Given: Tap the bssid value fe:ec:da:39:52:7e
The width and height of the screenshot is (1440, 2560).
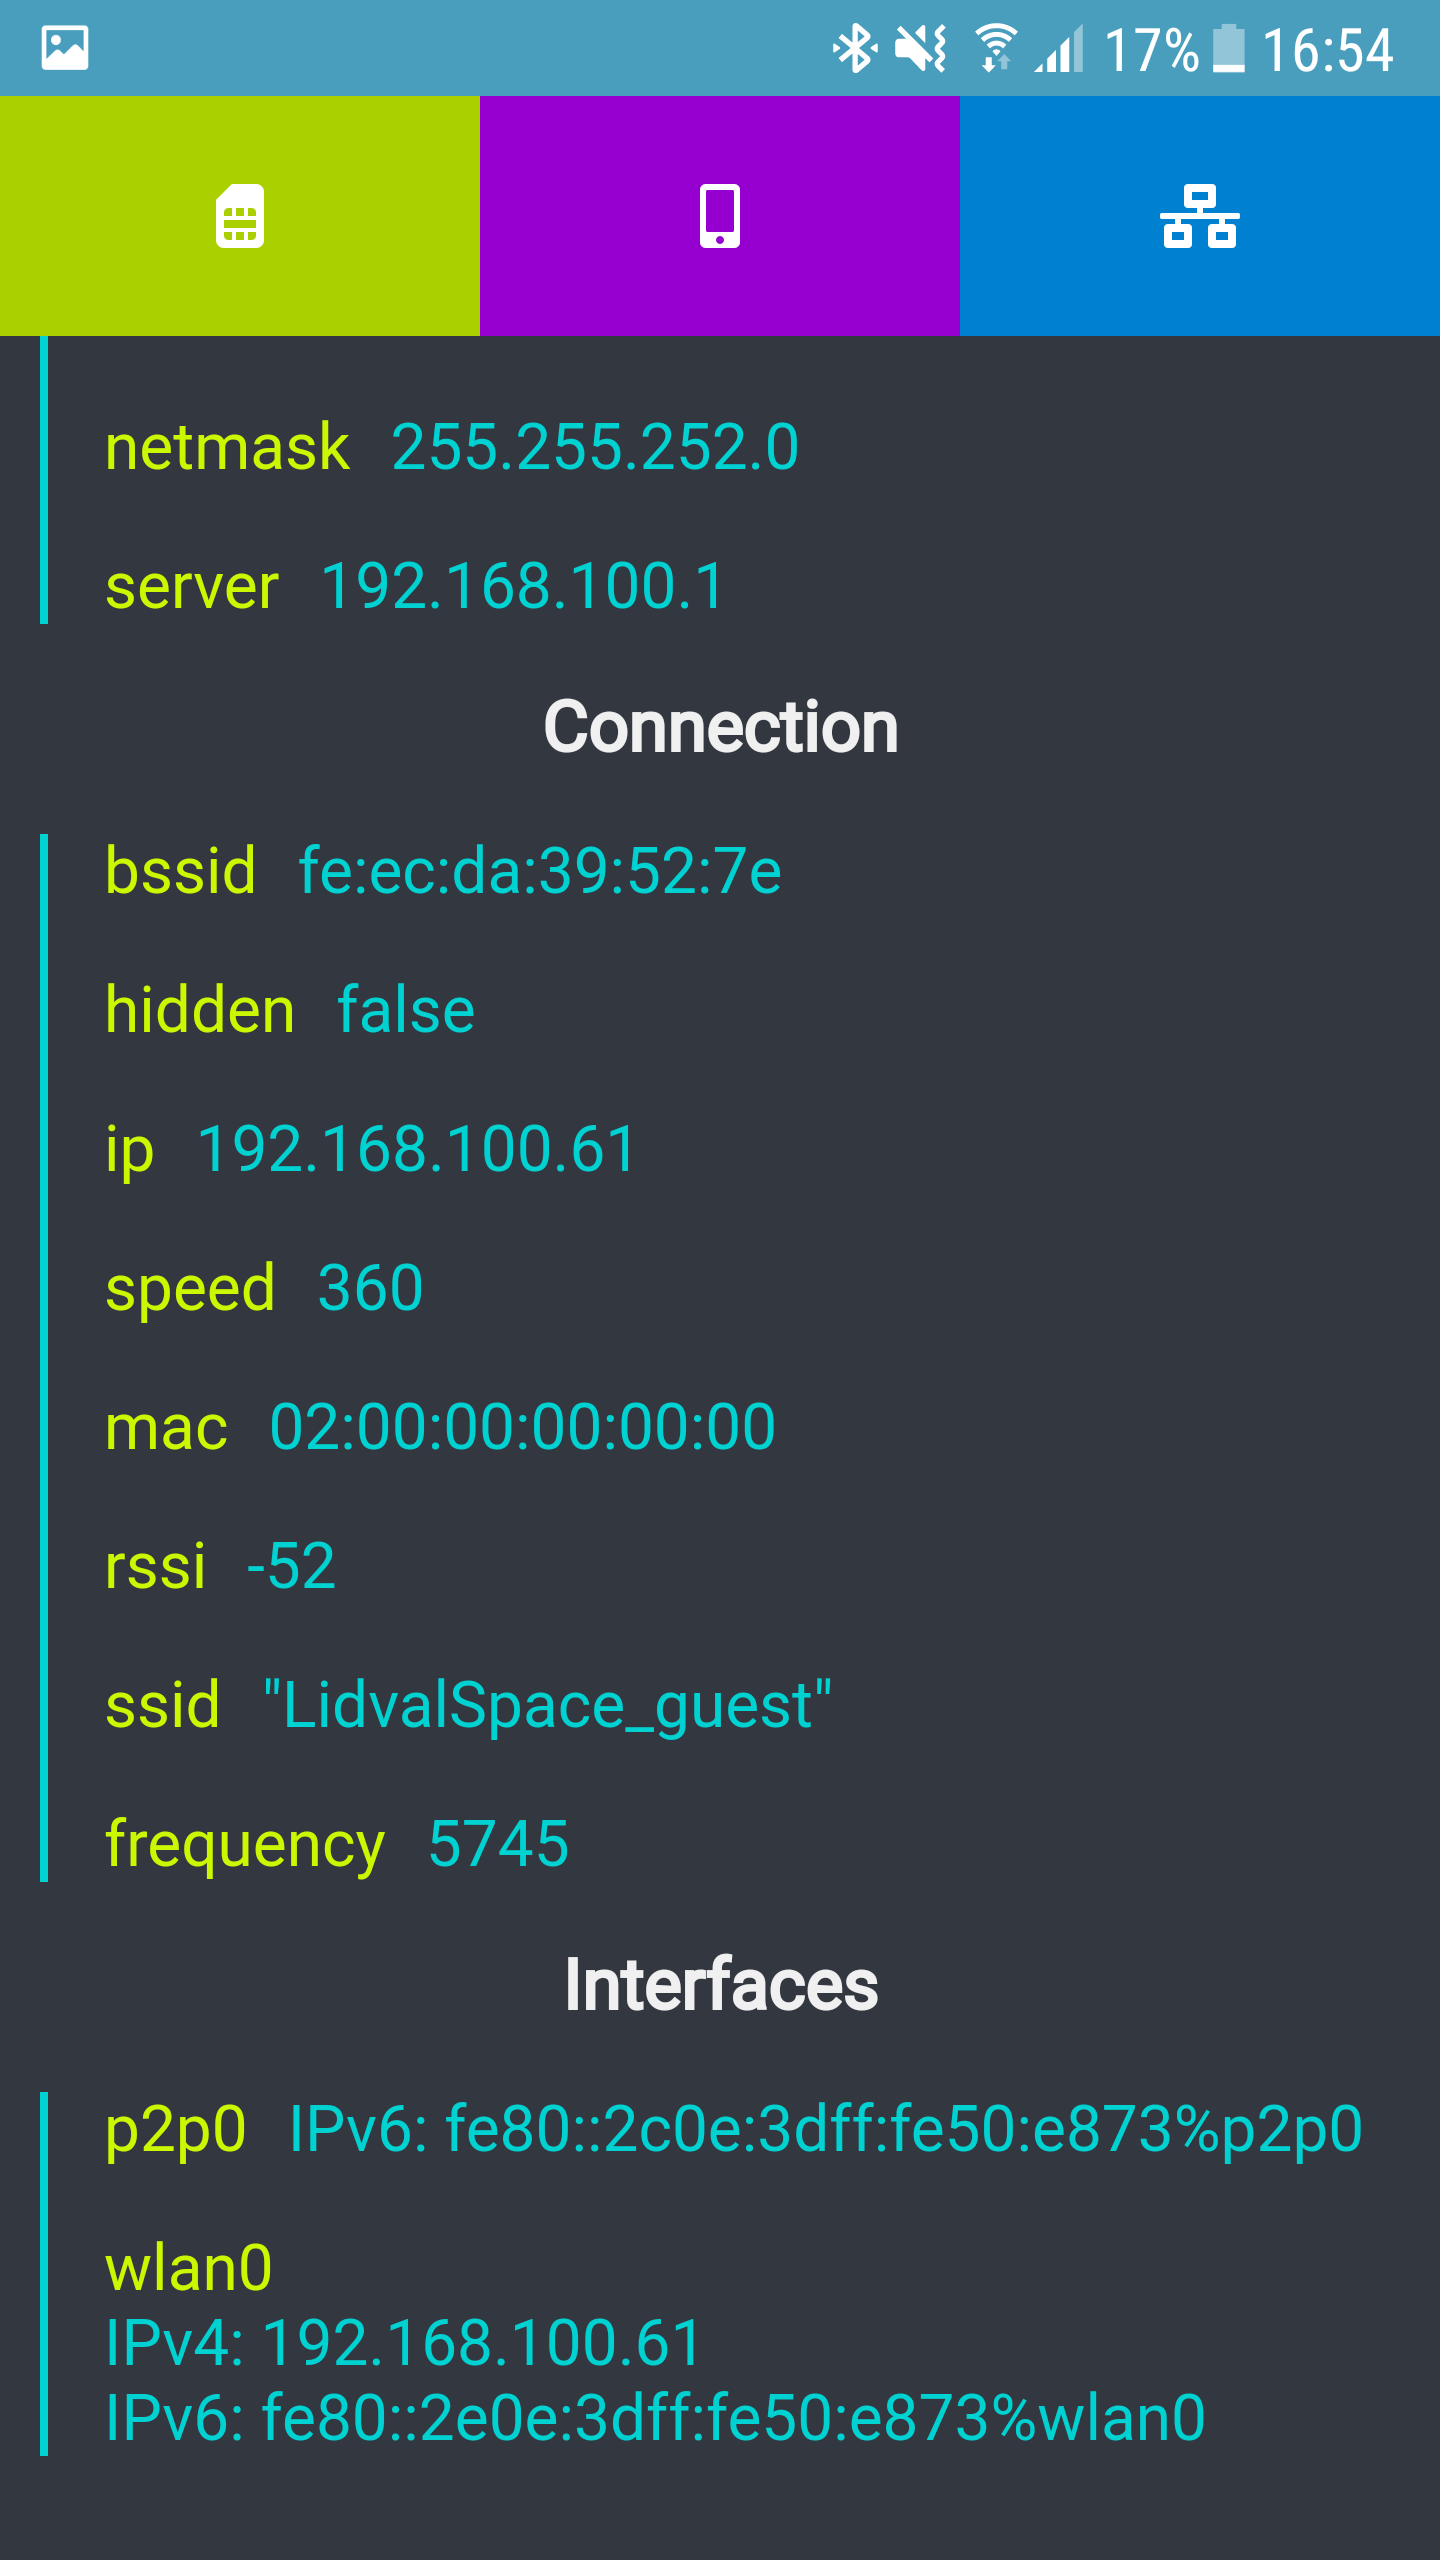Looking at the screenshot, I should [540, 870].
